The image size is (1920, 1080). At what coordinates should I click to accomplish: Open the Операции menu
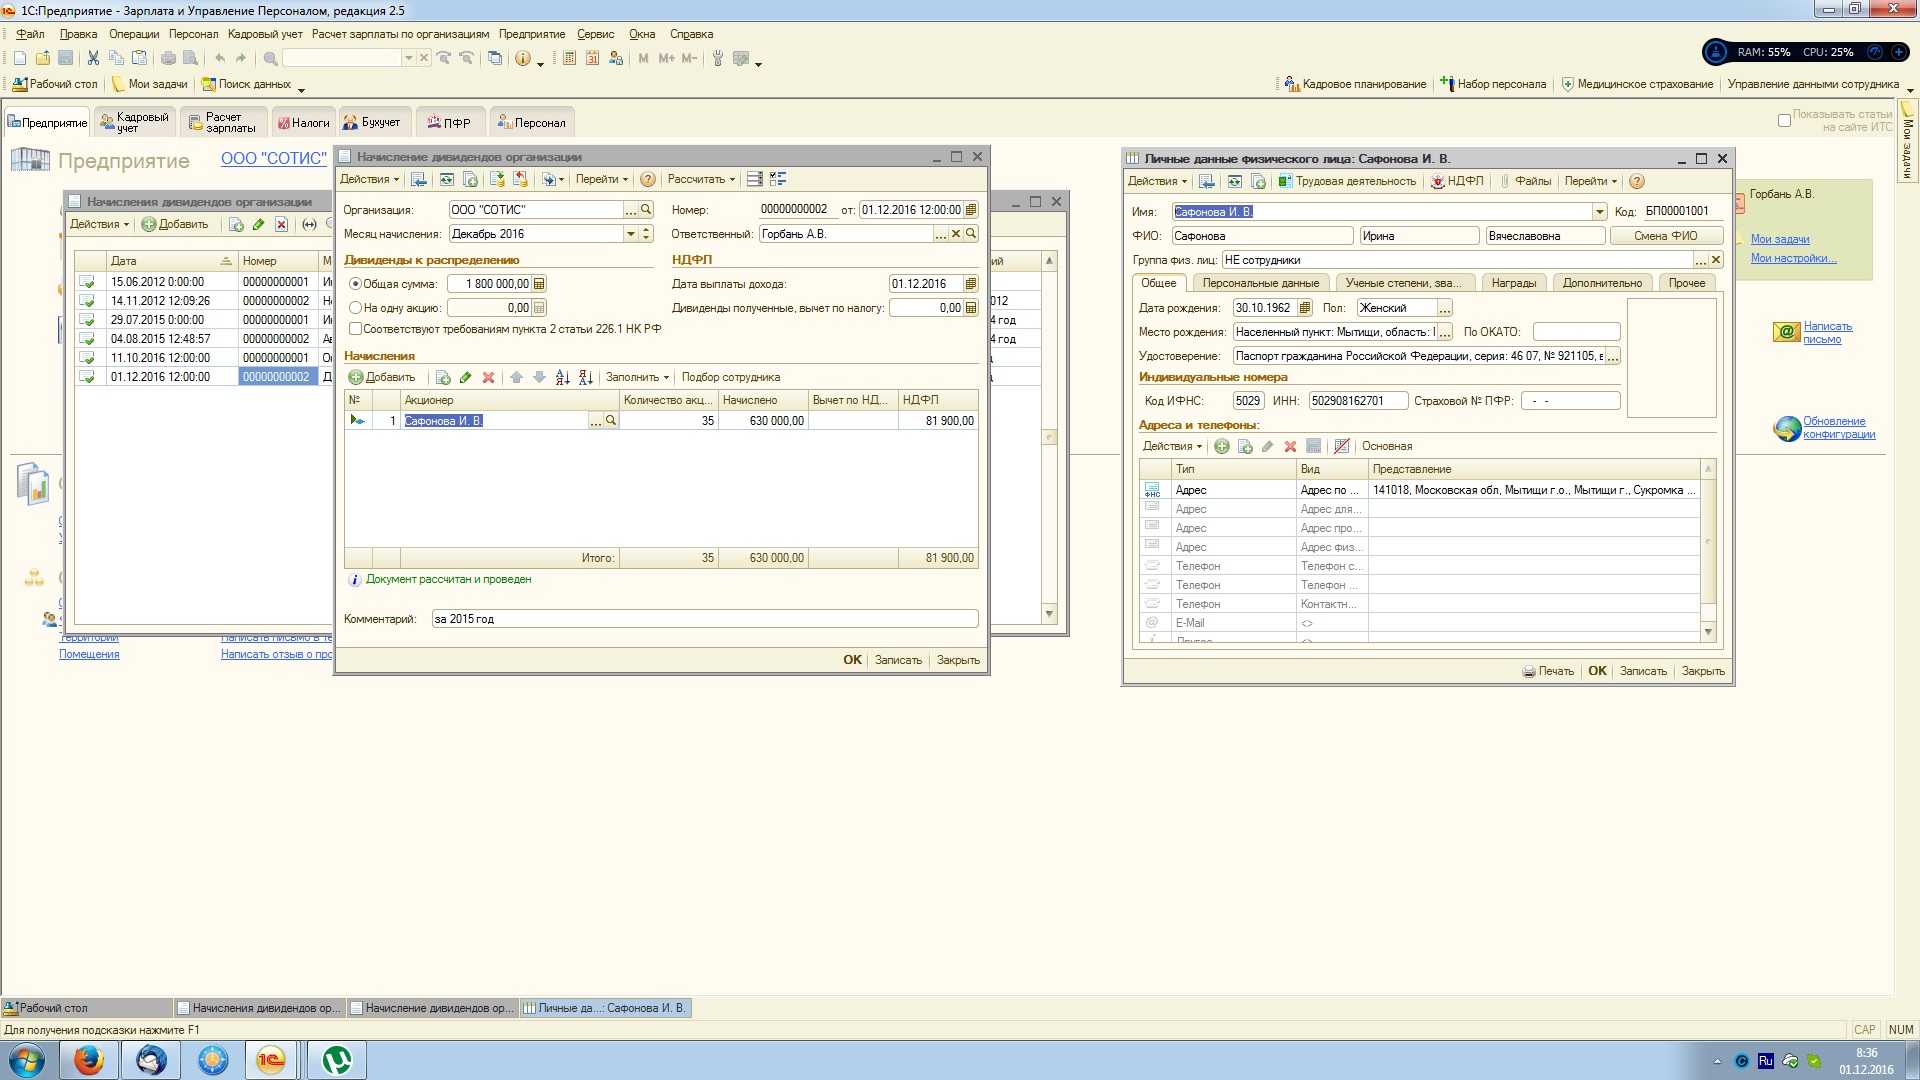tap(134, 34)
